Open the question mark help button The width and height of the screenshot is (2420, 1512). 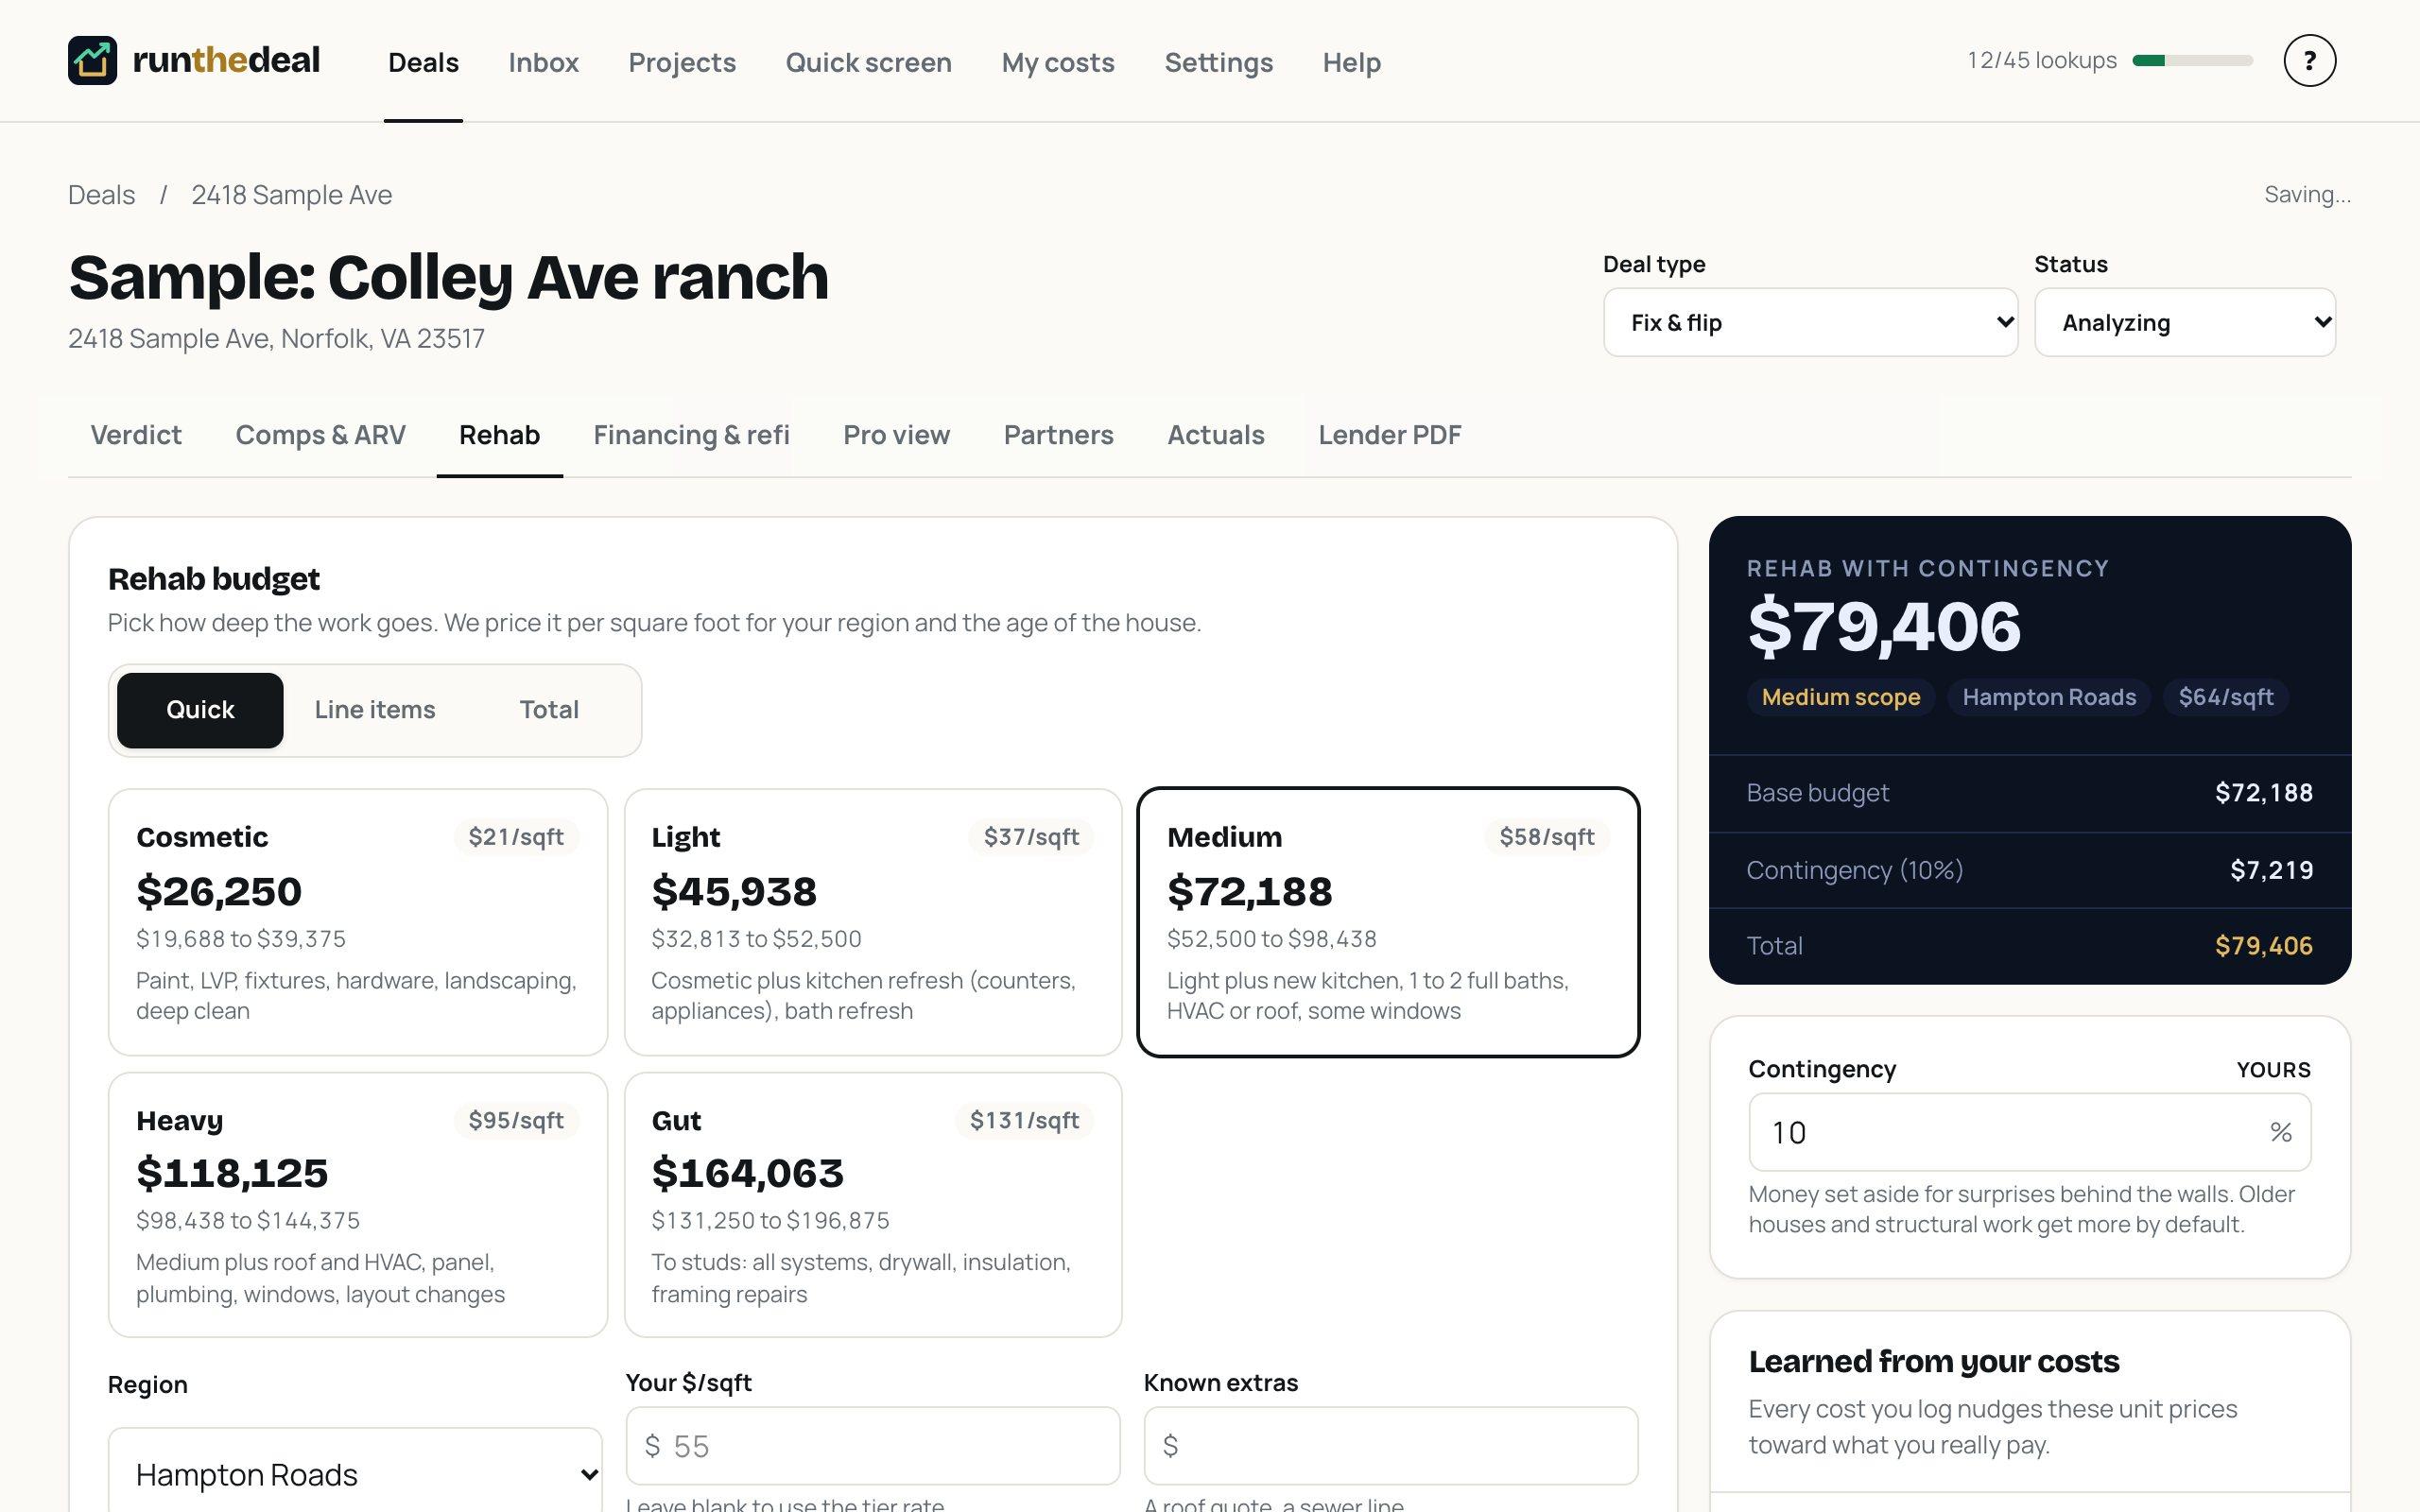point(2309,61)
